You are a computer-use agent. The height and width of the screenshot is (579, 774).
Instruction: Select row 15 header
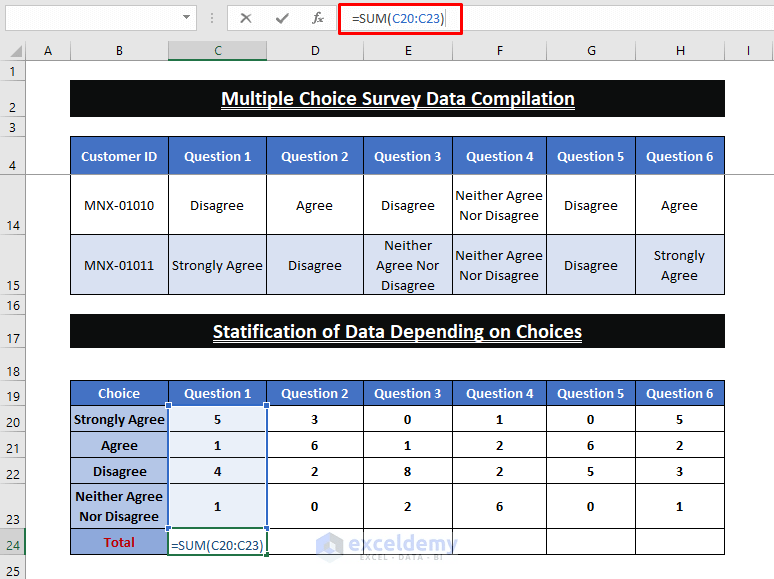tap(13, 265)
